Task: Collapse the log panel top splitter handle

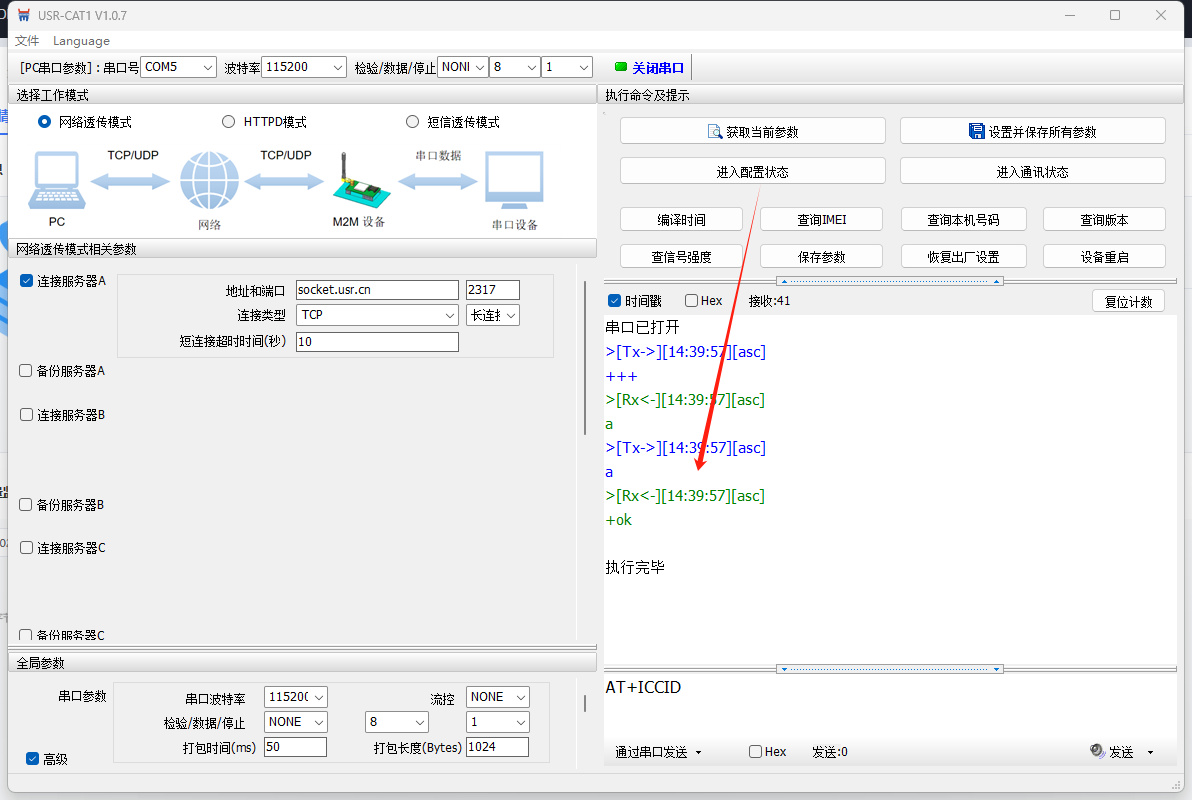Action: (x=890, y=281)
